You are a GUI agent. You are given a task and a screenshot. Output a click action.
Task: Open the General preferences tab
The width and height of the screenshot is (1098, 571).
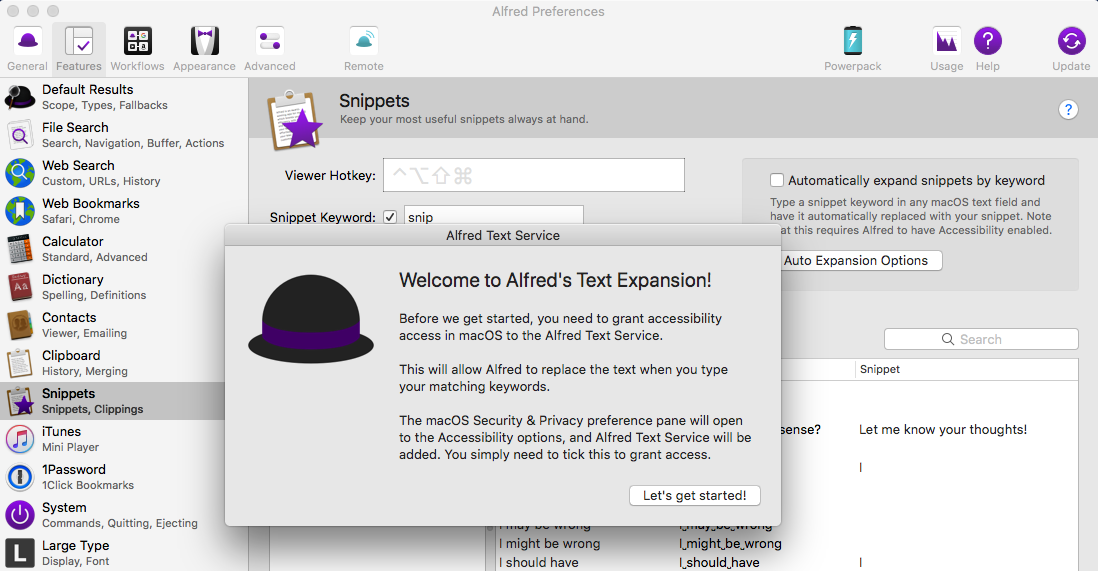pos(28,49)
